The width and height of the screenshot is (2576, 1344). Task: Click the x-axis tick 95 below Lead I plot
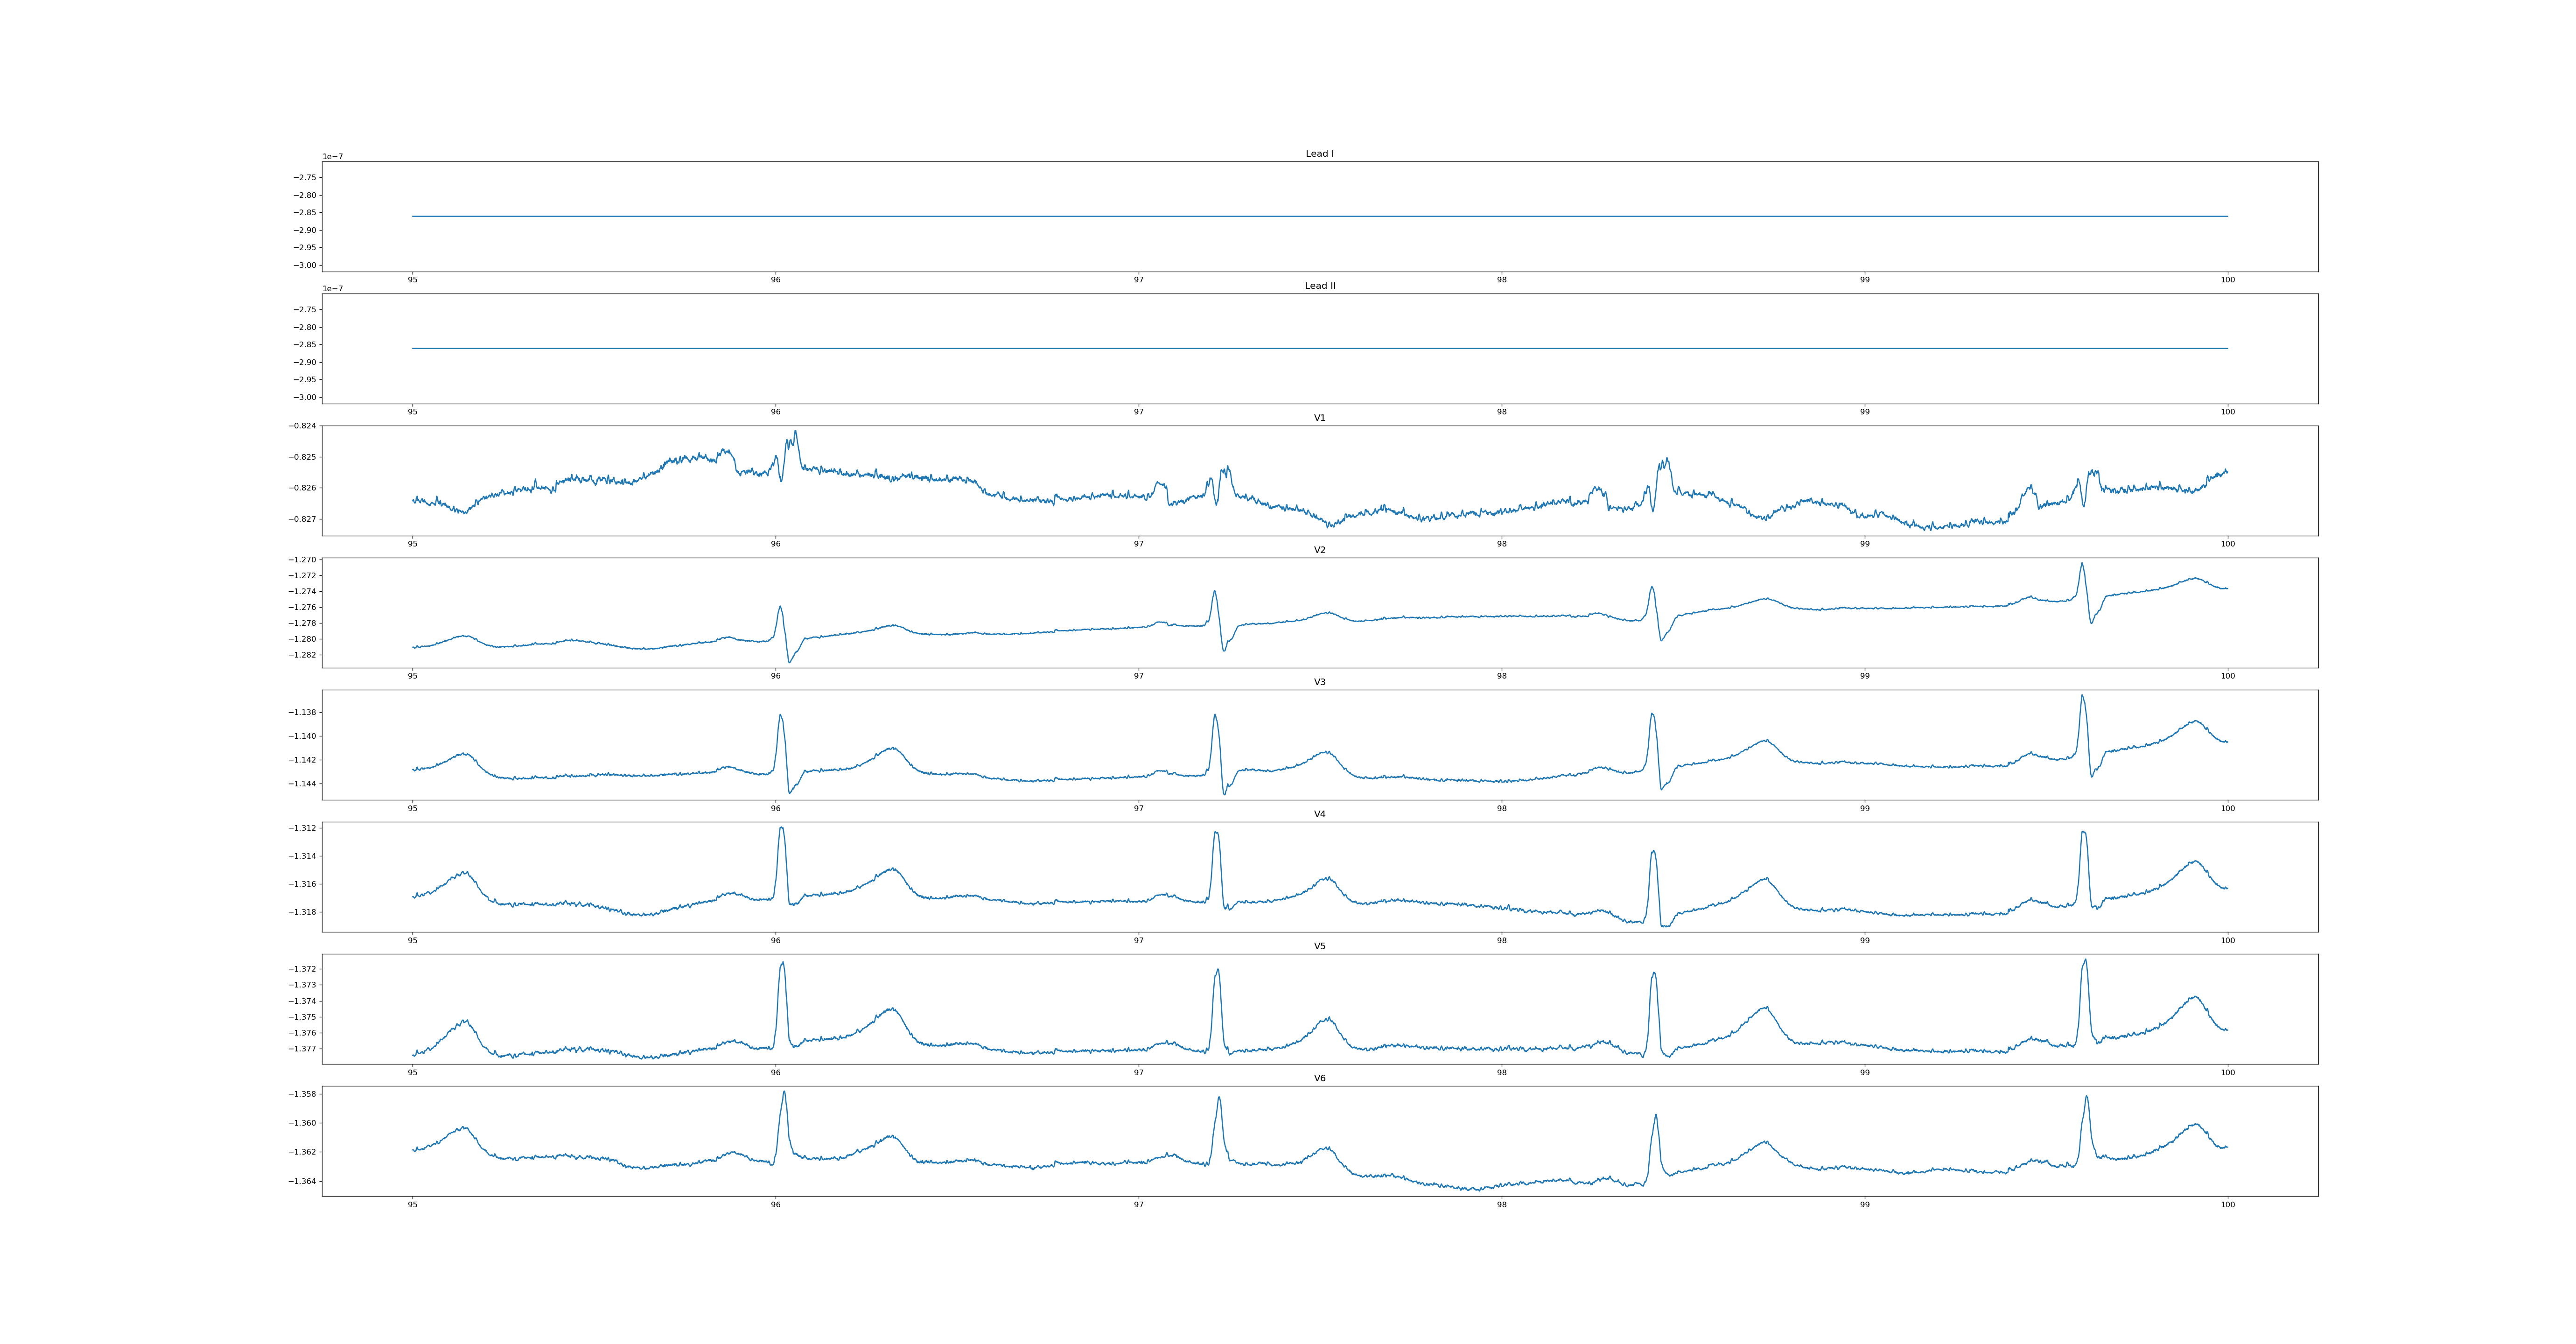[412, 280]
